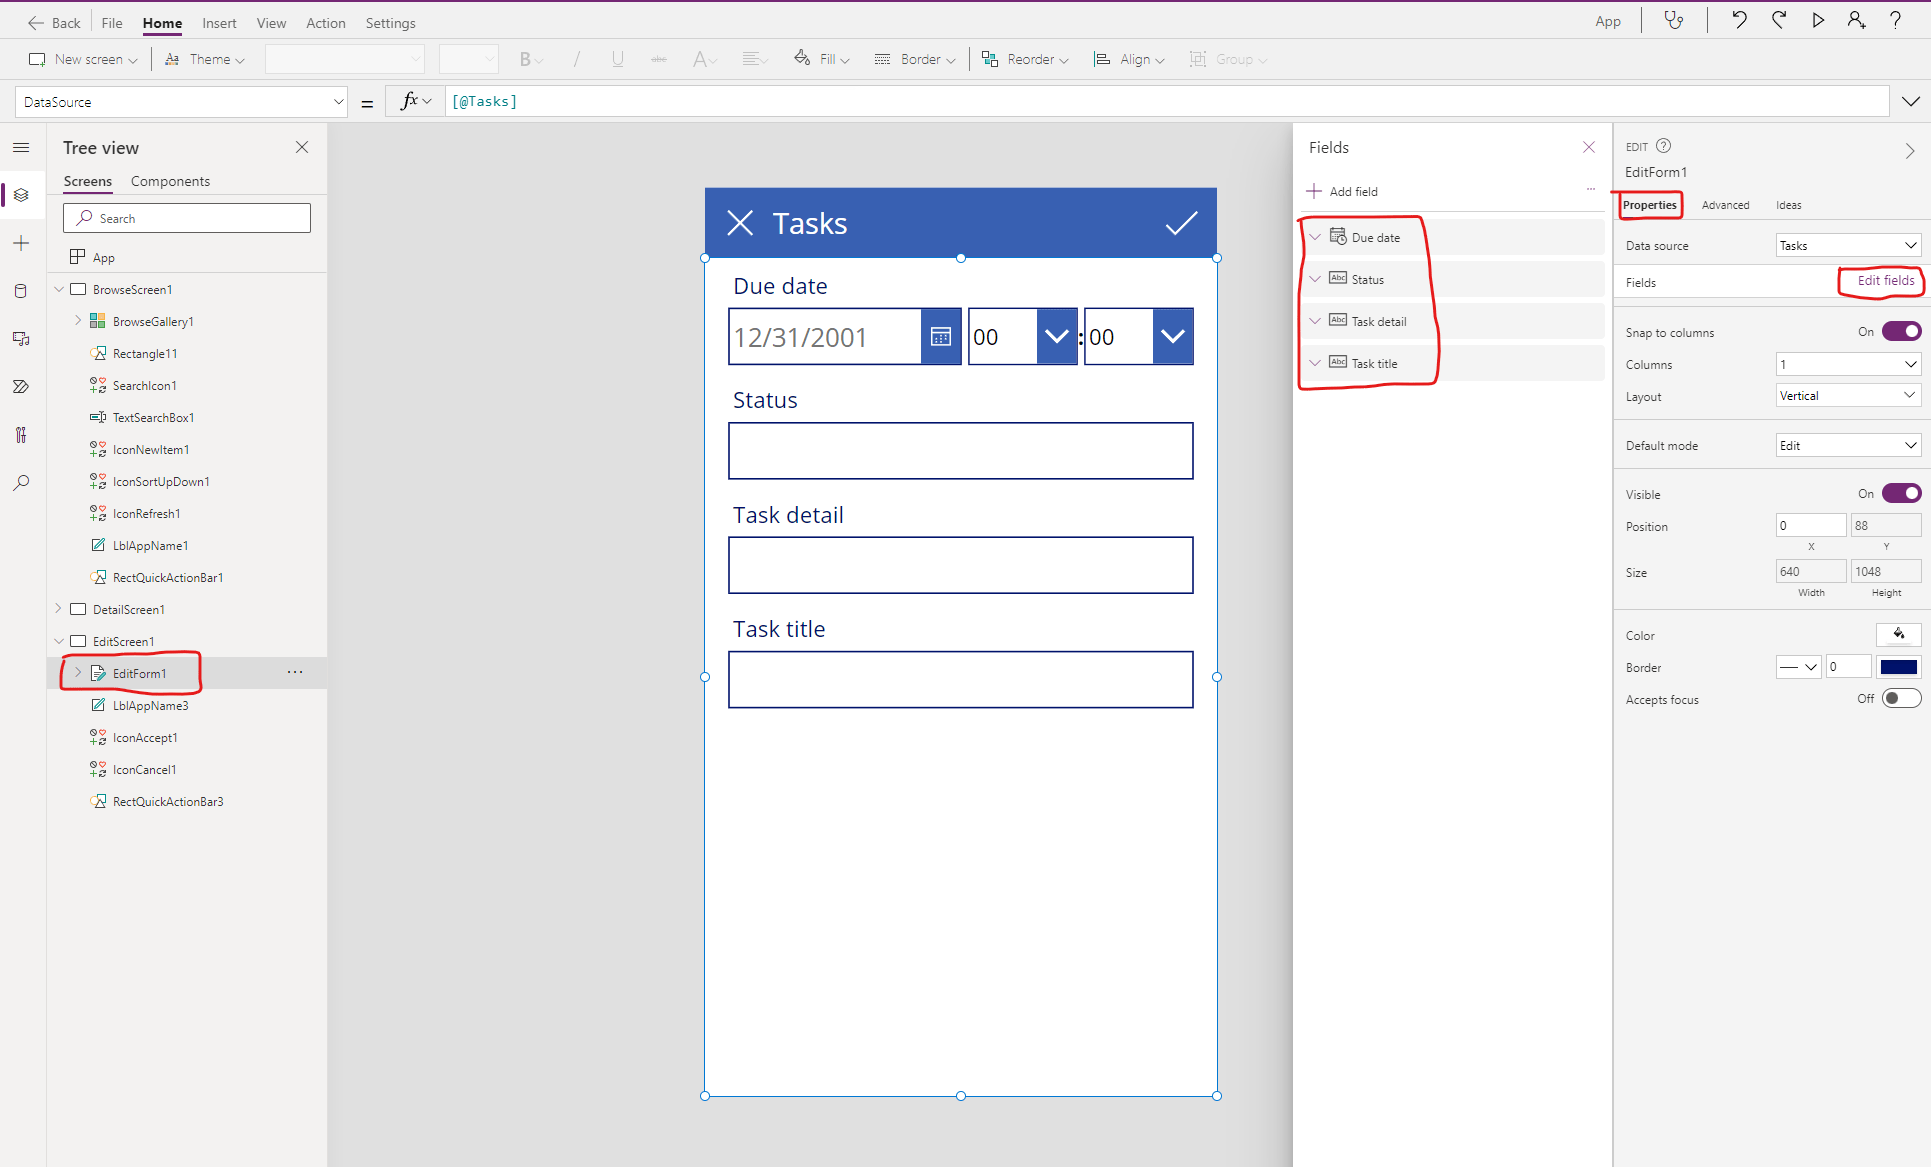
Task: Open the Search icon in left sidebar
Action: coord(21,483)
